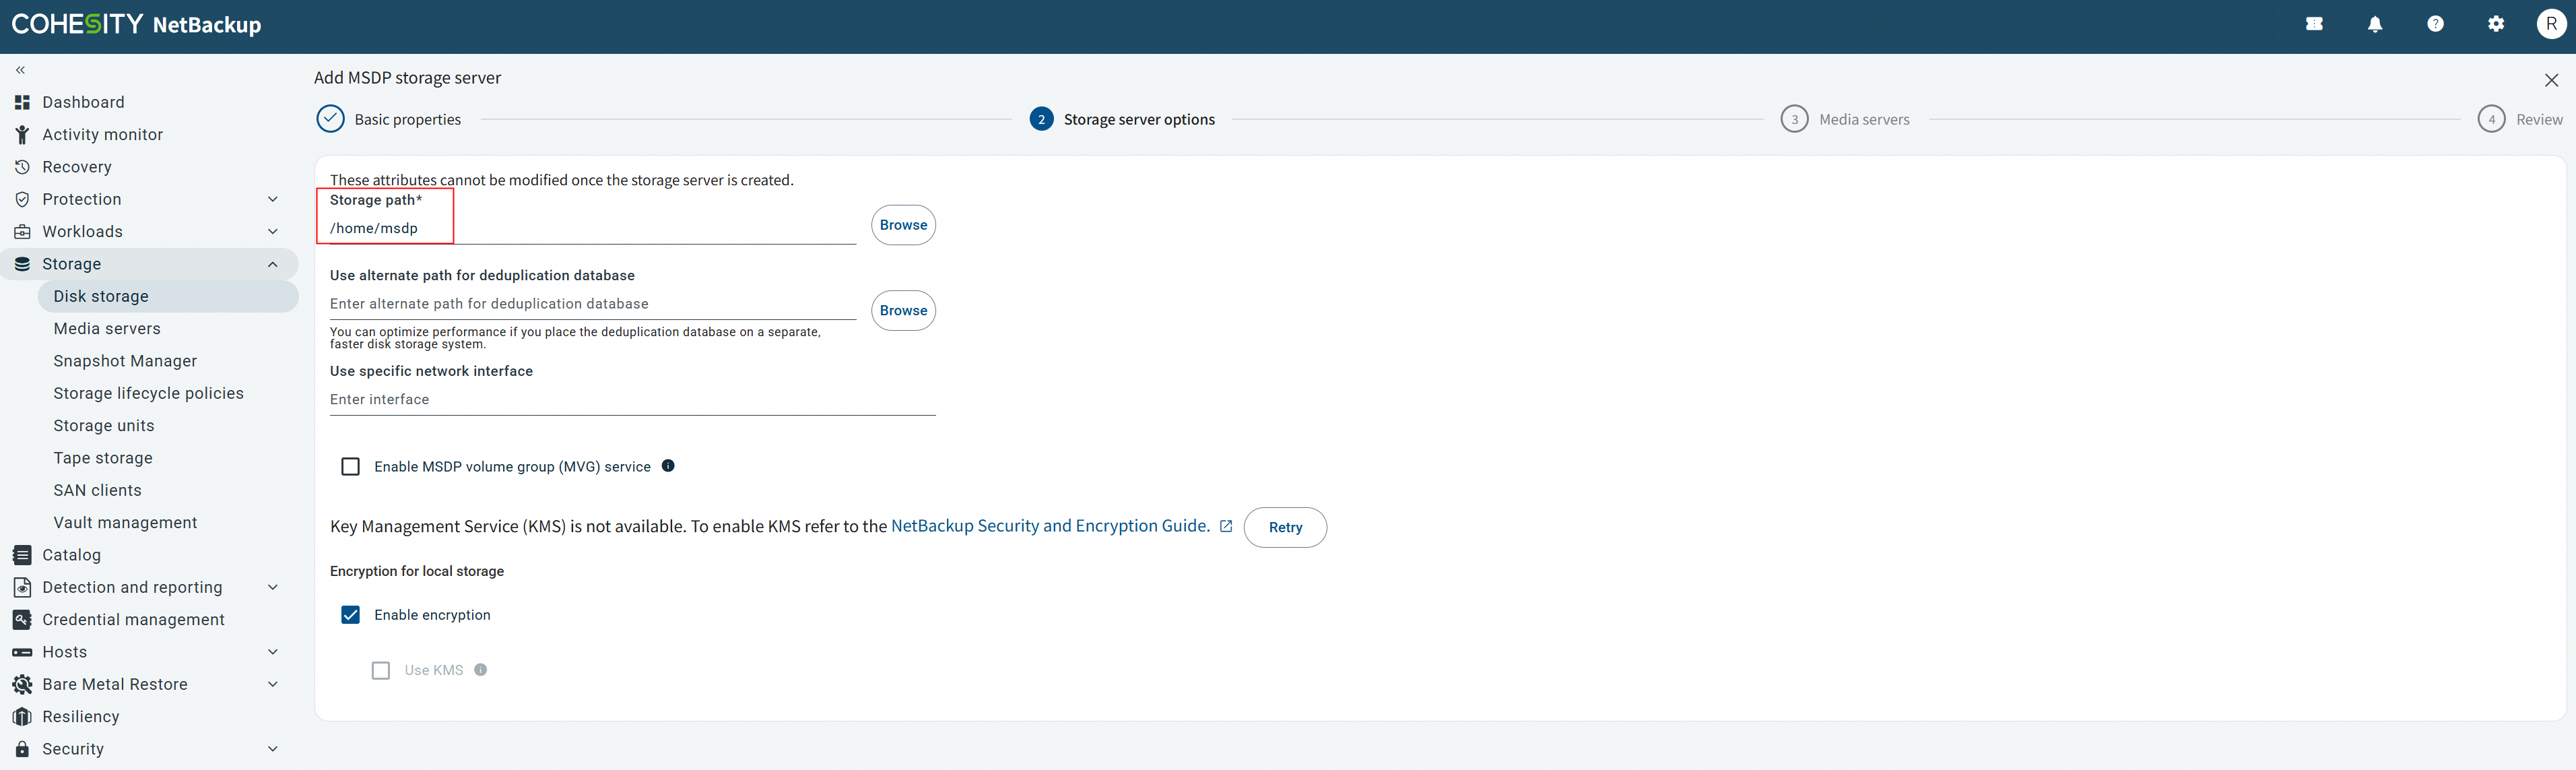Select the Resiliency icon
This screenshot has height=770, width=2576.
(22, 716)
